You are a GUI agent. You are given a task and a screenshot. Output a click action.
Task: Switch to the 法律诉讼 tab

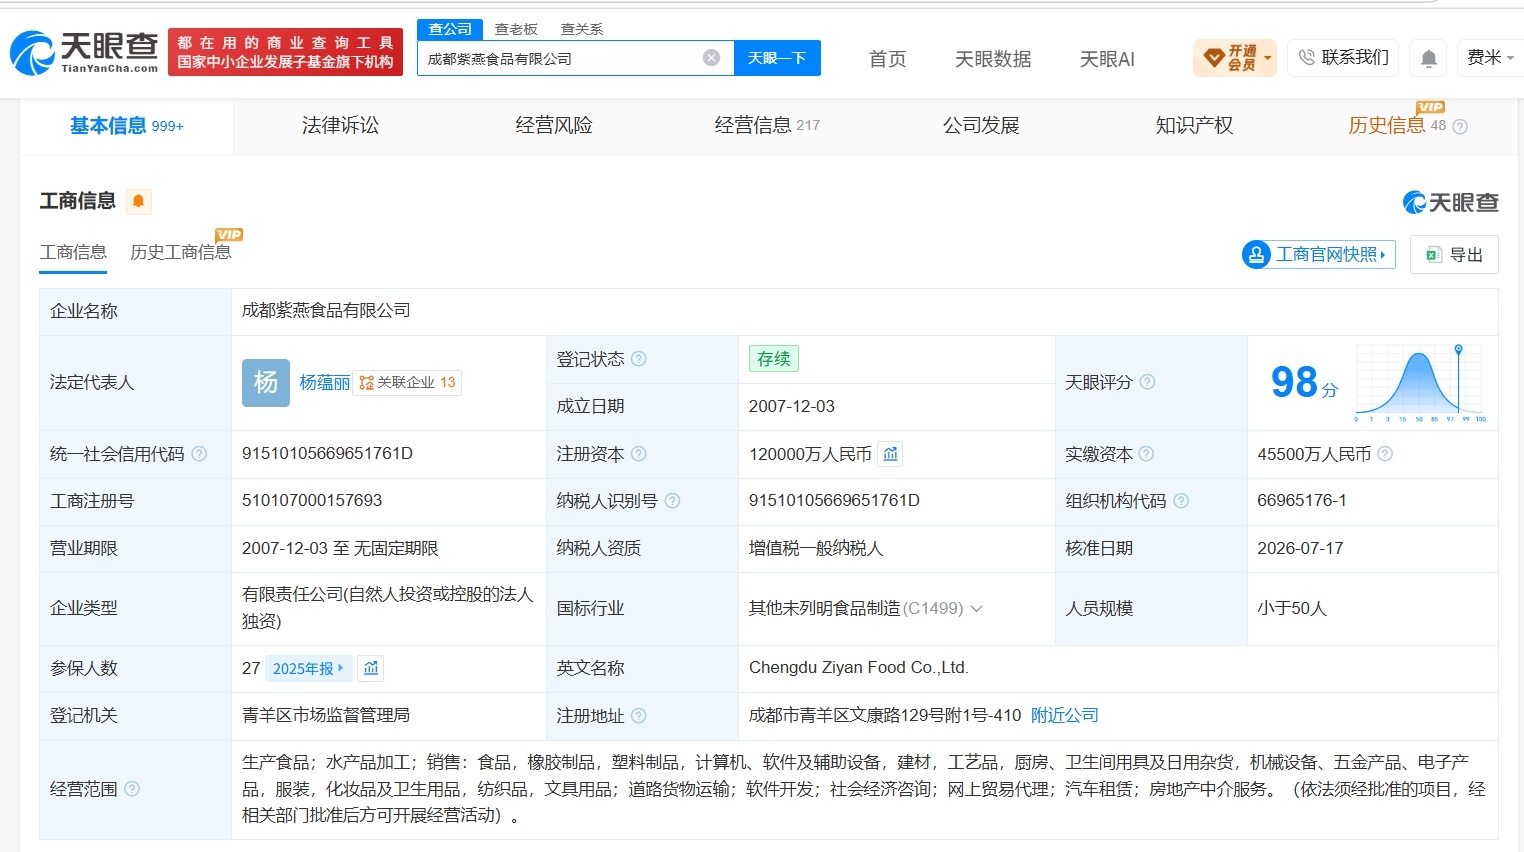(x=340, y=126)
